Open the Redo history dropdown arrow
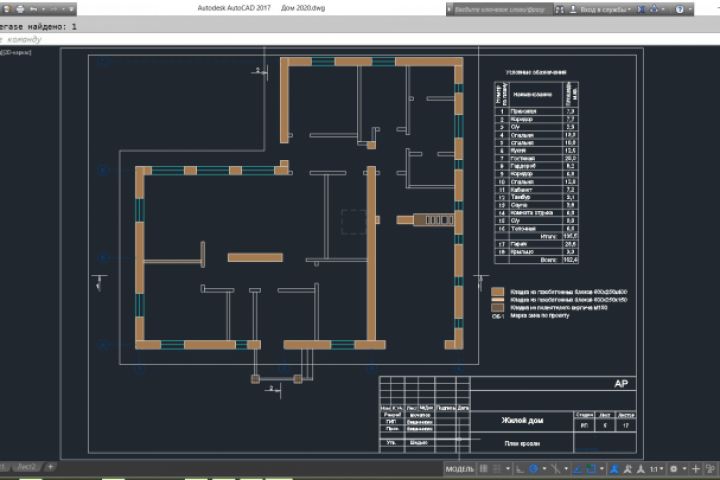 click(x=62, y=9)
